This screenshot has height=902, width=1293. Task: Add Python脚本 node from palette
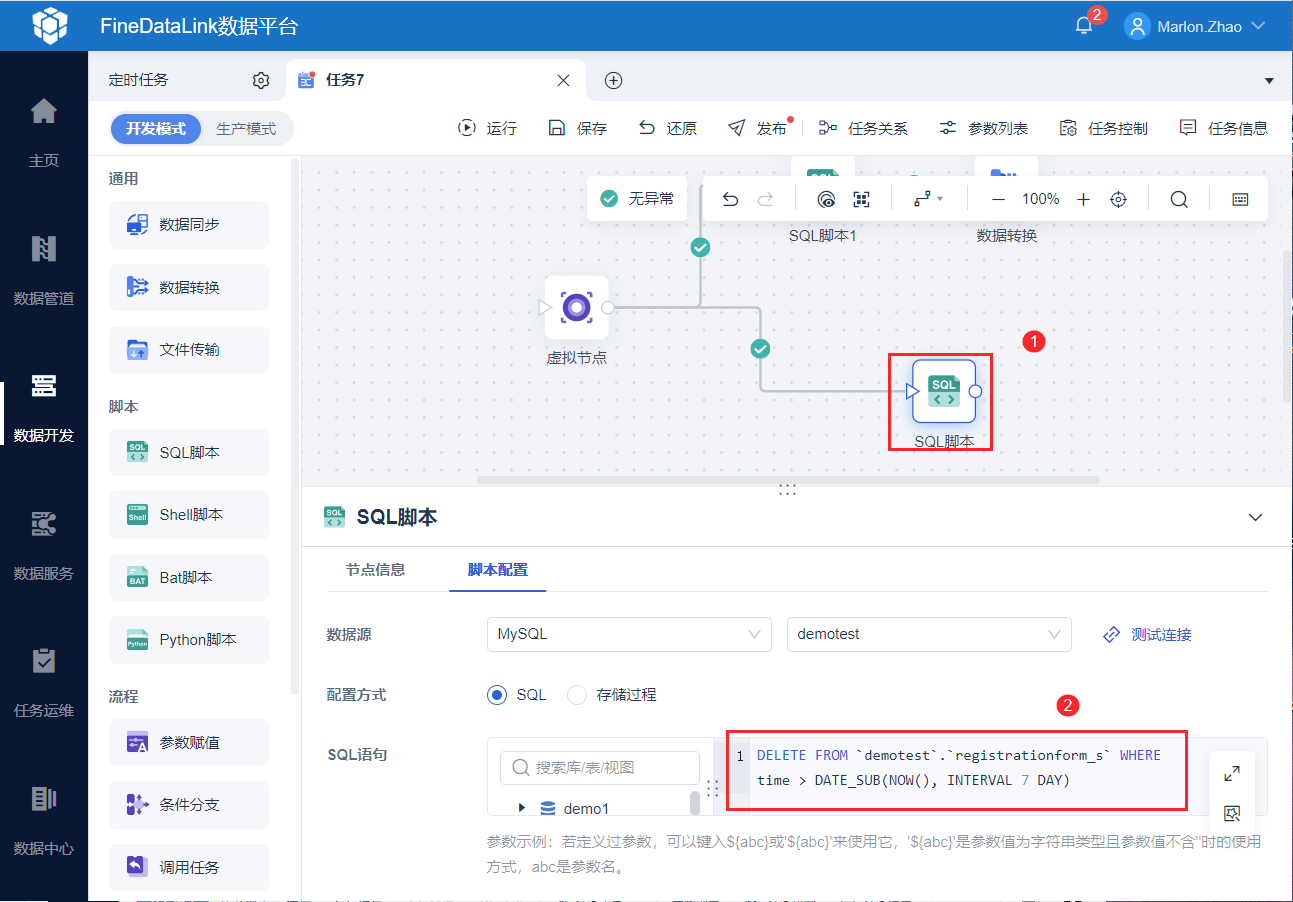pos(189,640)
